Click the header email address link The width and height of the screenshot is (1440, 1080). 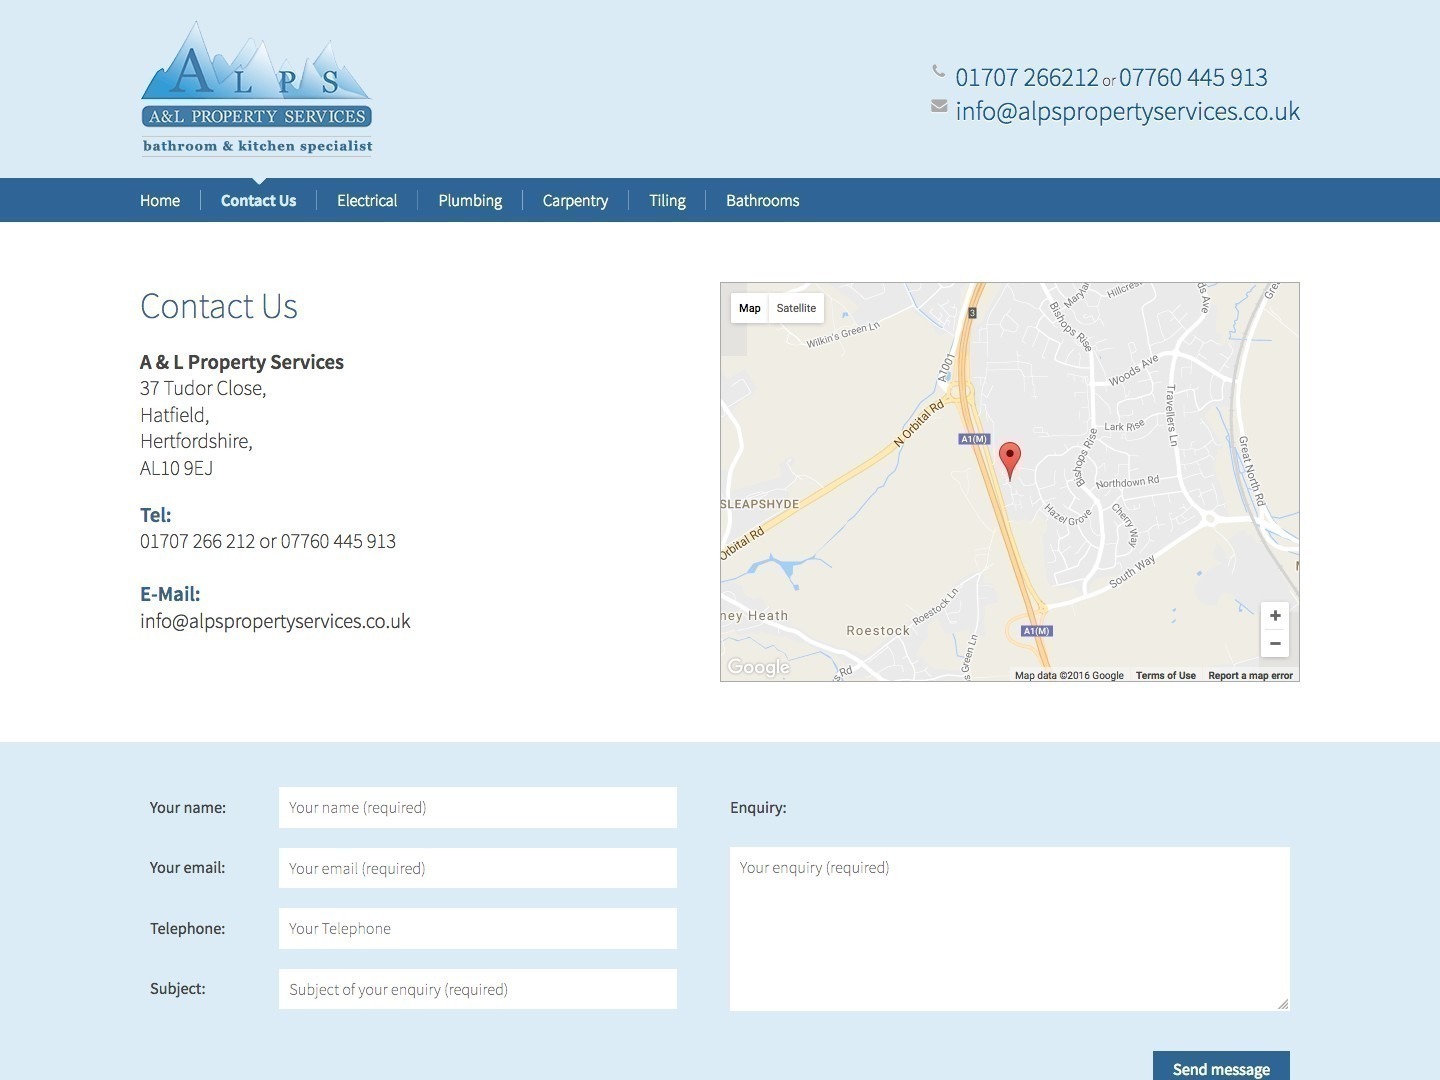1127,111
